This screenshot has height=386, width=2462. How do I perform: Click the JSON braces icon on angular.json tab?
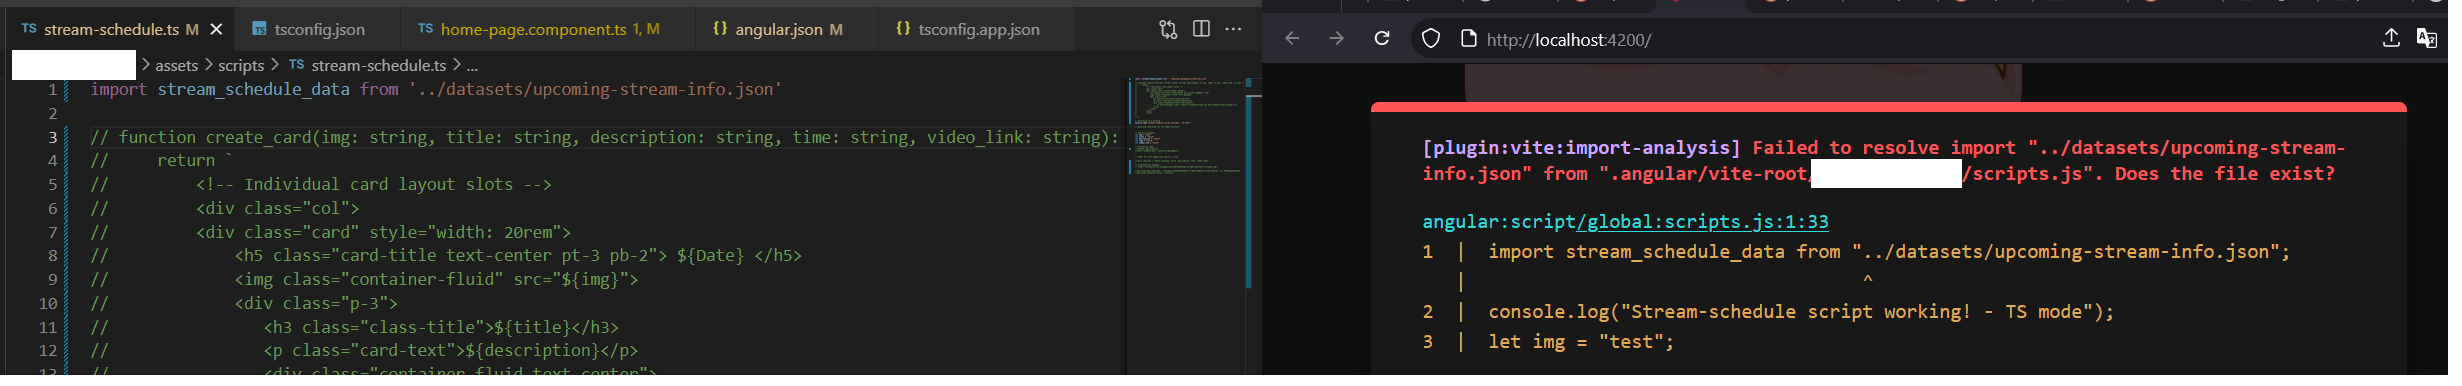coord(720,29)
